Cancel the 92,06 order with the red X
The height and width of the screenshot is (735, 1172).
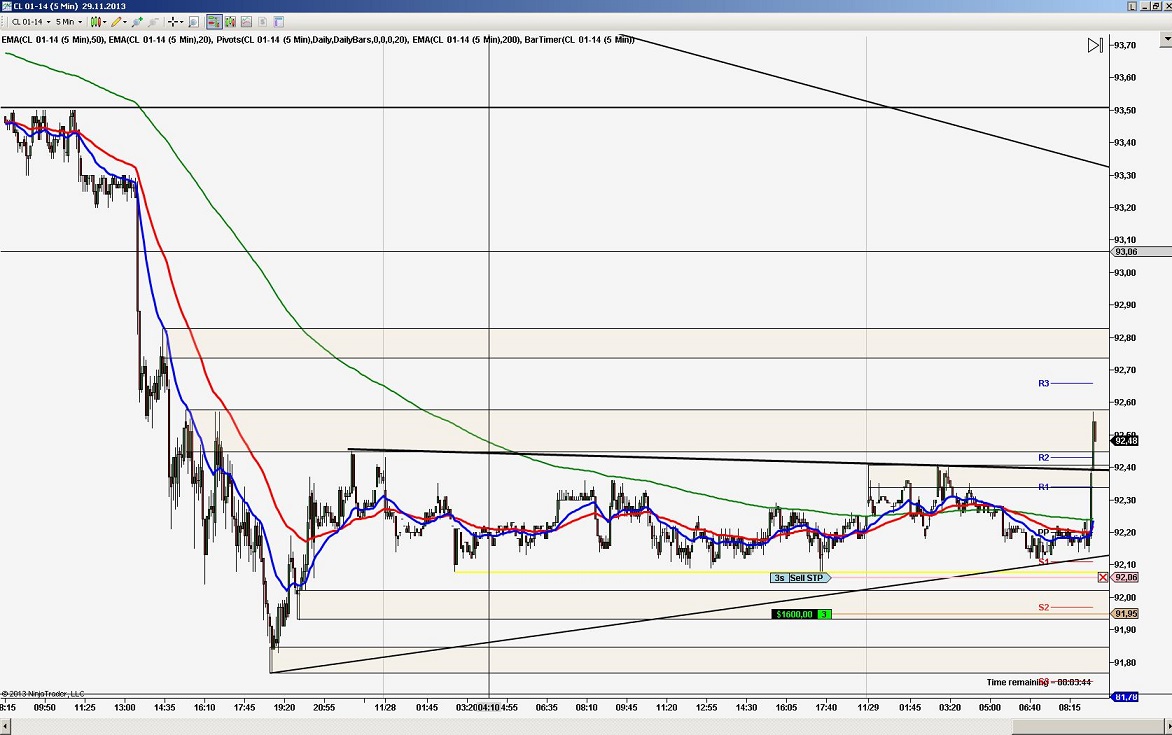tap(1102, 577)
